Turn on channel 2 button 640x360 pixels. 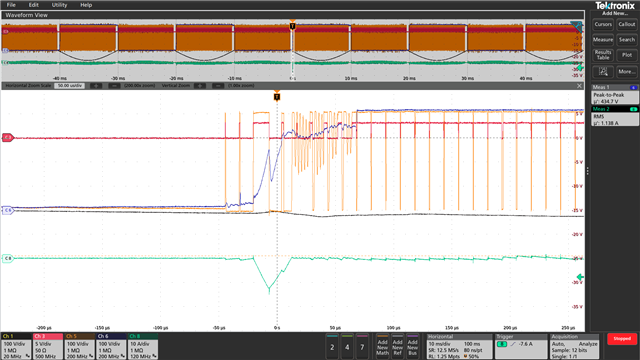coord(332,347)
